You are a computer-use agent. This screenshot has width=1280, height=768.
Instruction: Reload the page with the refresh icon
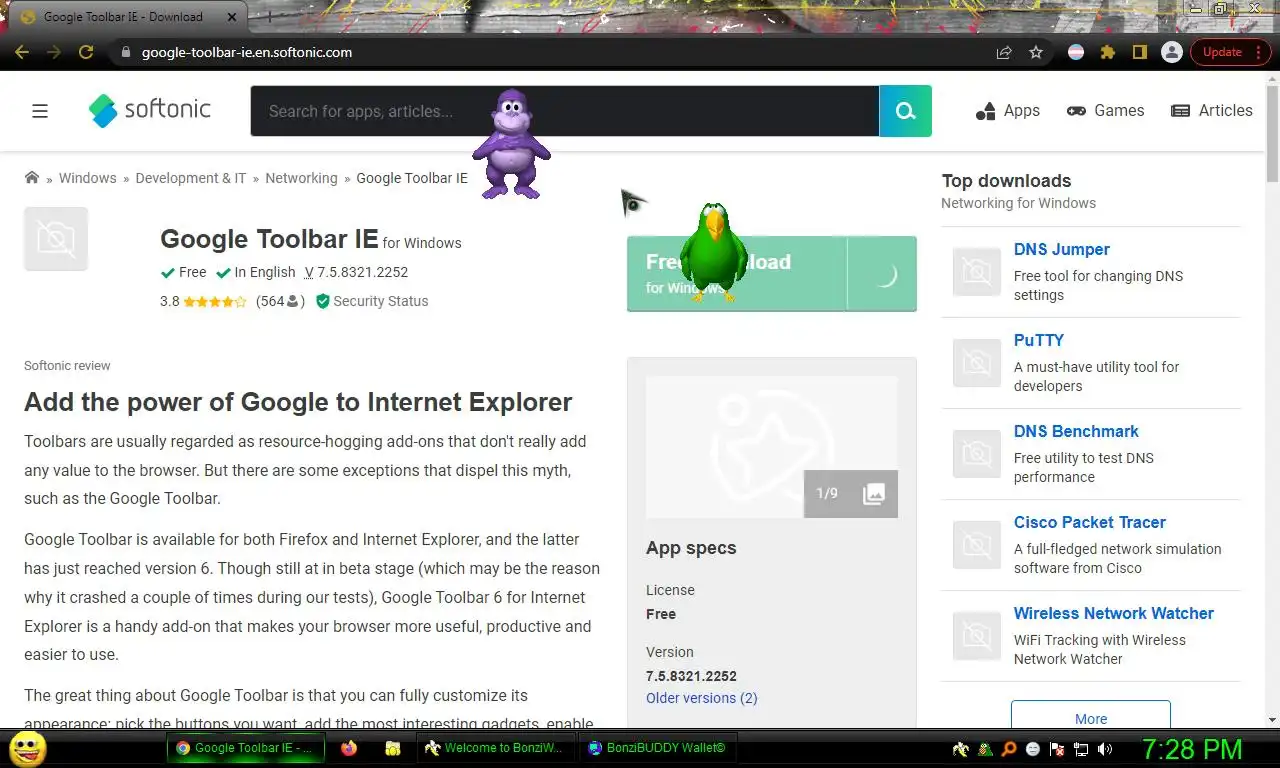pyautogui.click(x=86, y=52)
